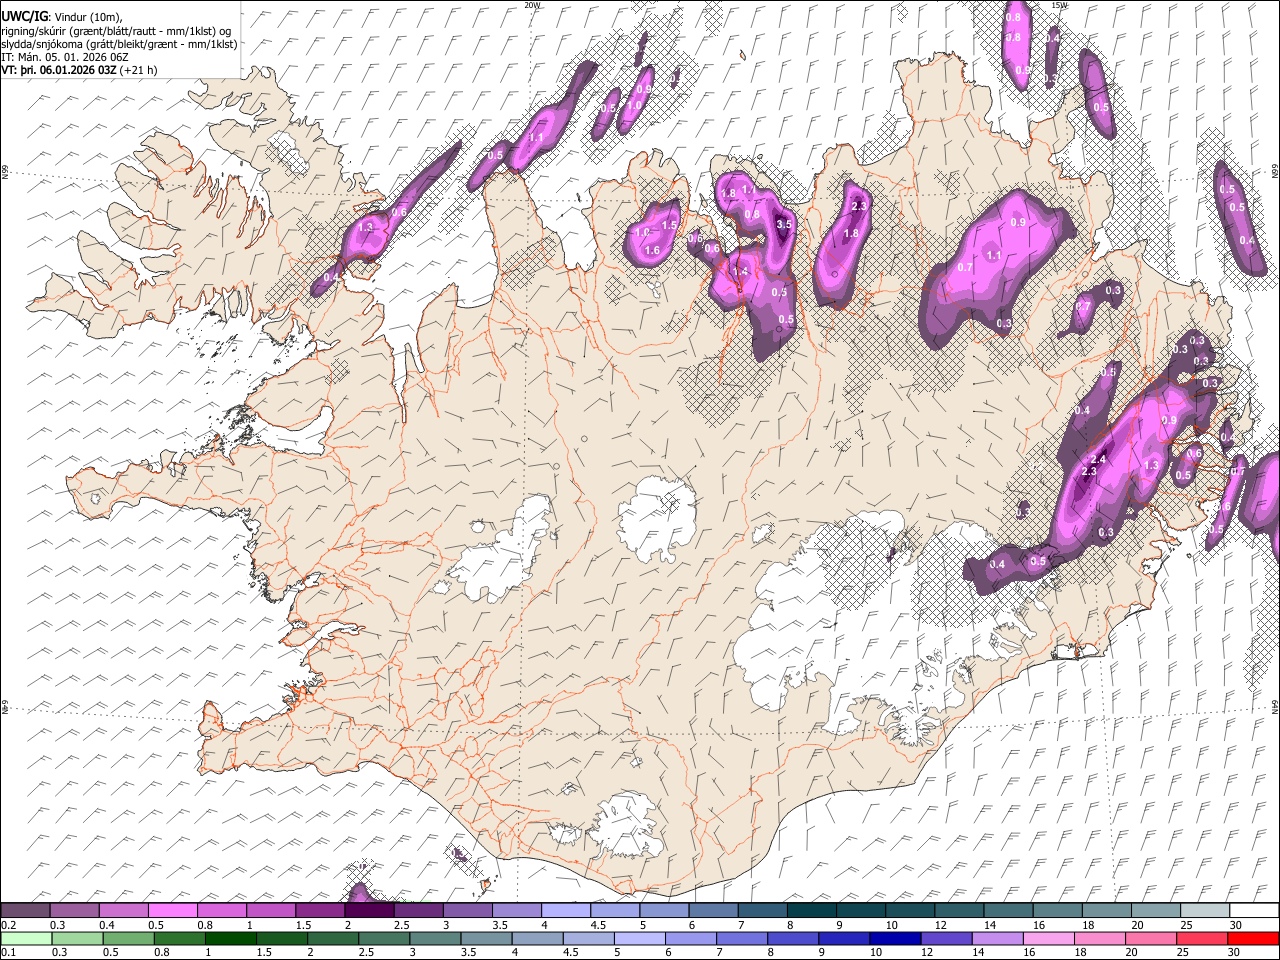Click the 'Vindur (10m)' label

pos(90,16)
